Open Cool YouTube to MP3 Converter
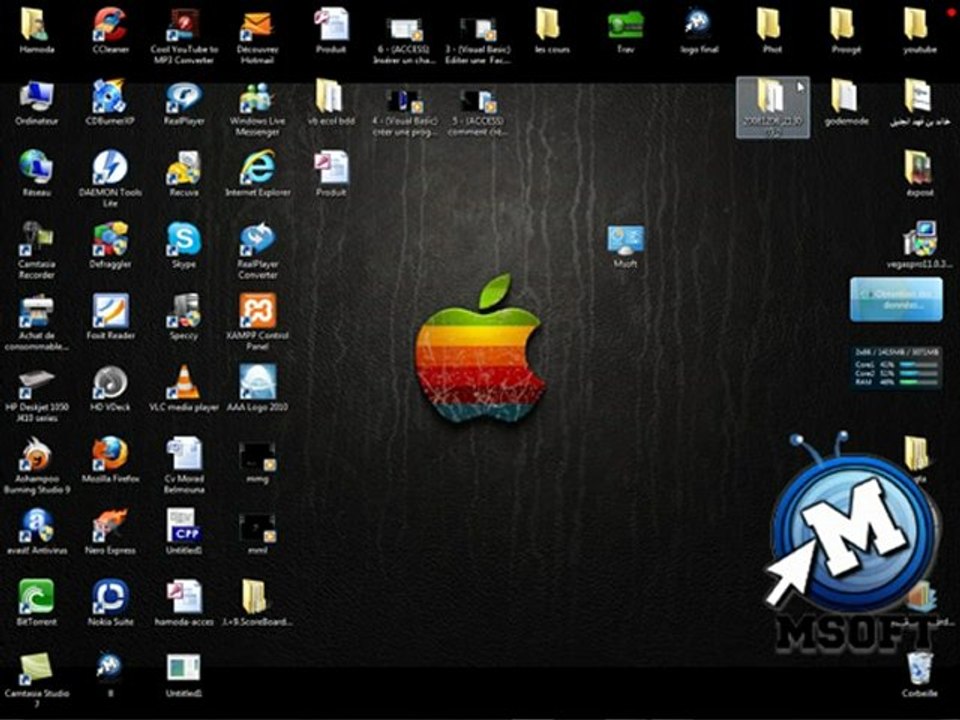Screen dimensions: 960x720 click(x=184, y=36)
